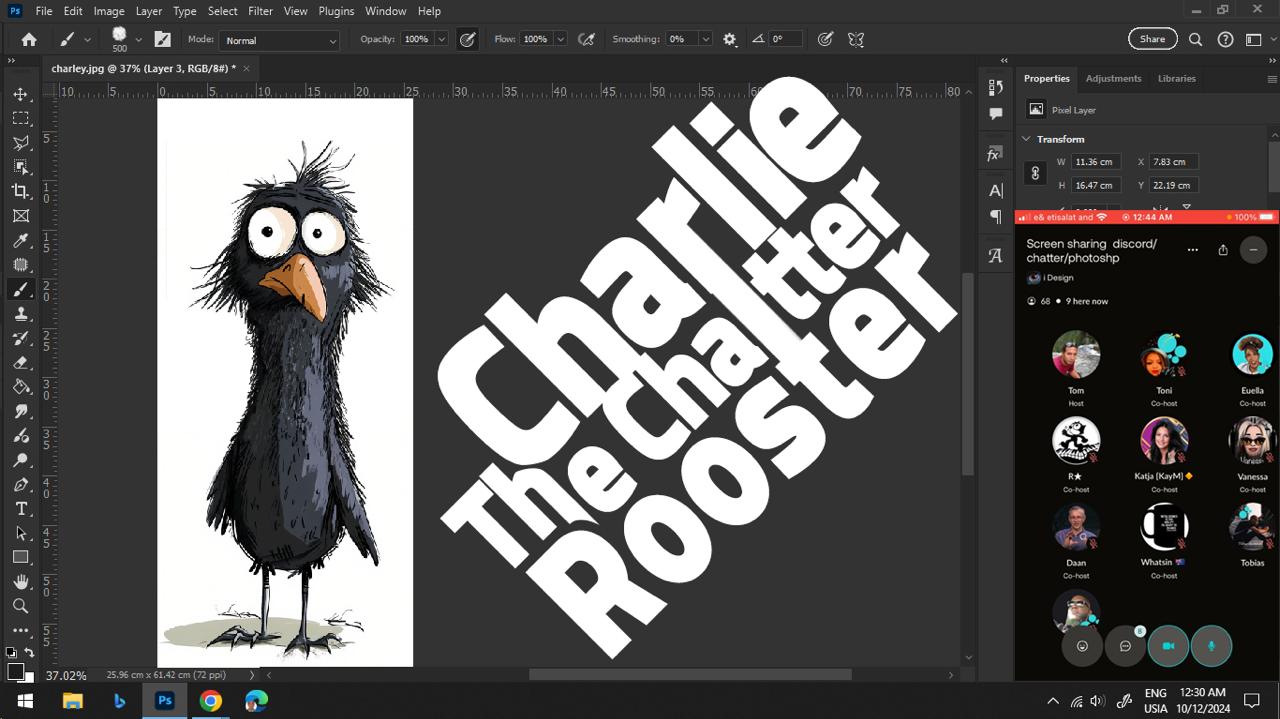Select the Object Selection tool
Screen dimensions: 1280x719
pos(21,167)
